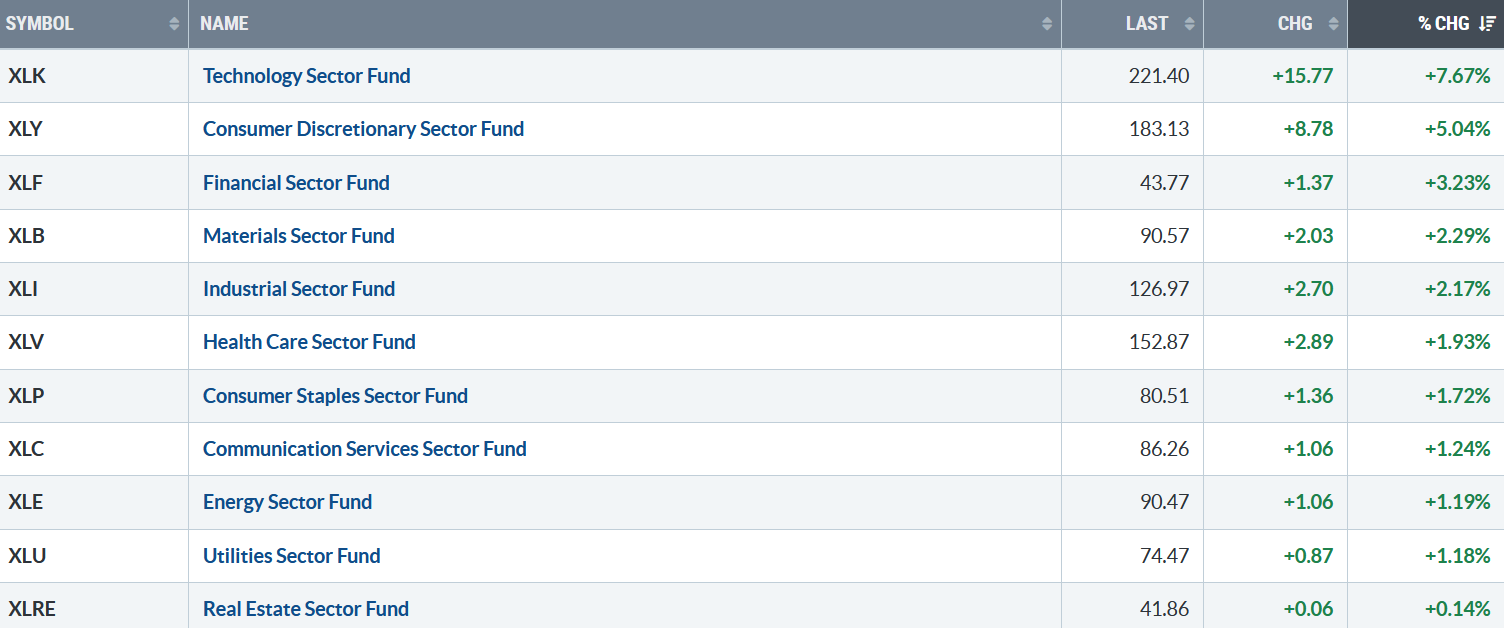This screenshot has height=628, width=1504.
Task: Click change value +0.87
Action: point(1308,556)
